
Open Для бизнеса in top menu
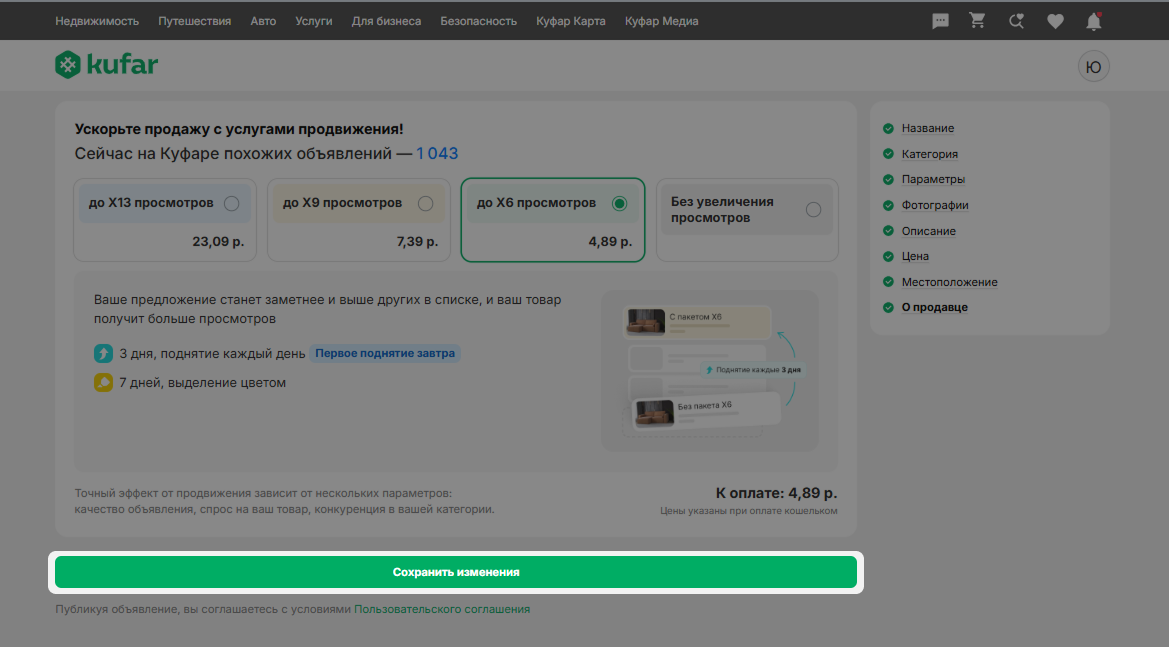tap(386, 21)
